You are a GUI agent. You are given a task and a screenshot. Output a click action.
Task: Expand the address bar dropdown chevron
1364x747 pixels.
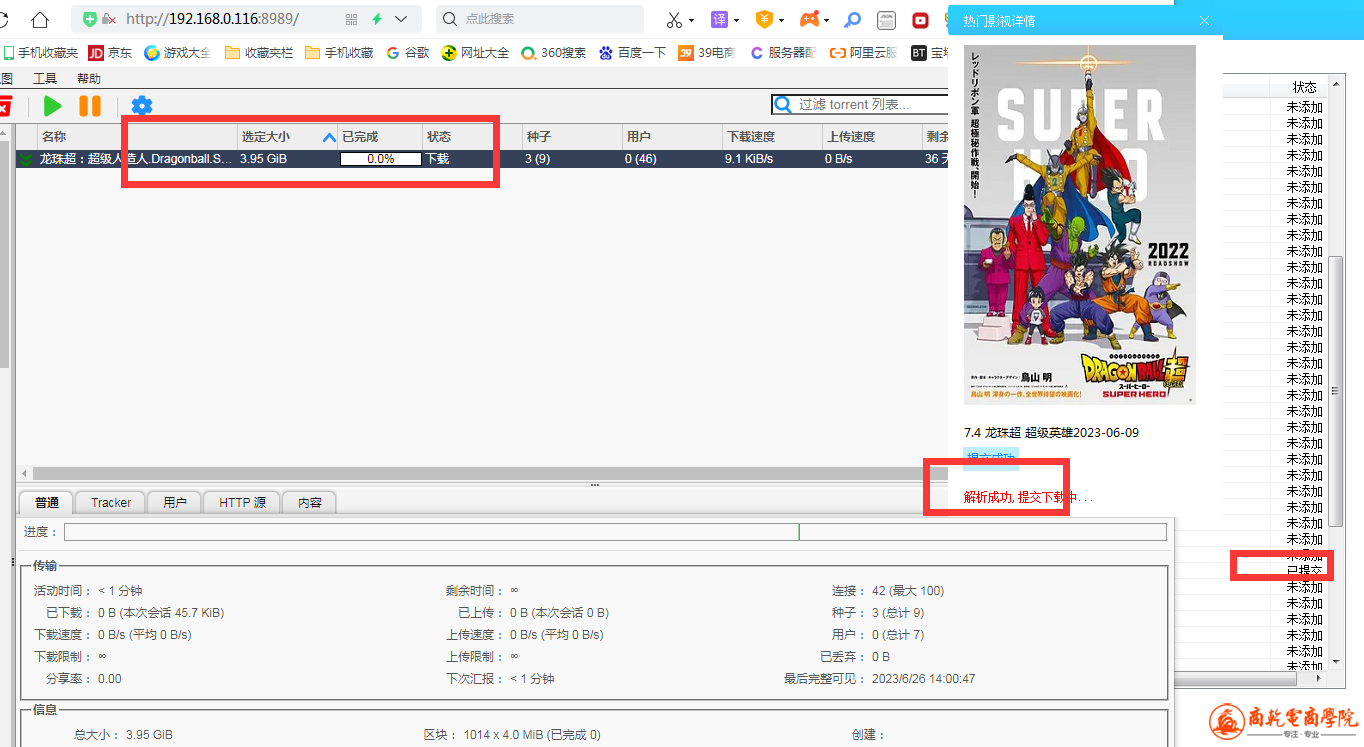point(402,20)
